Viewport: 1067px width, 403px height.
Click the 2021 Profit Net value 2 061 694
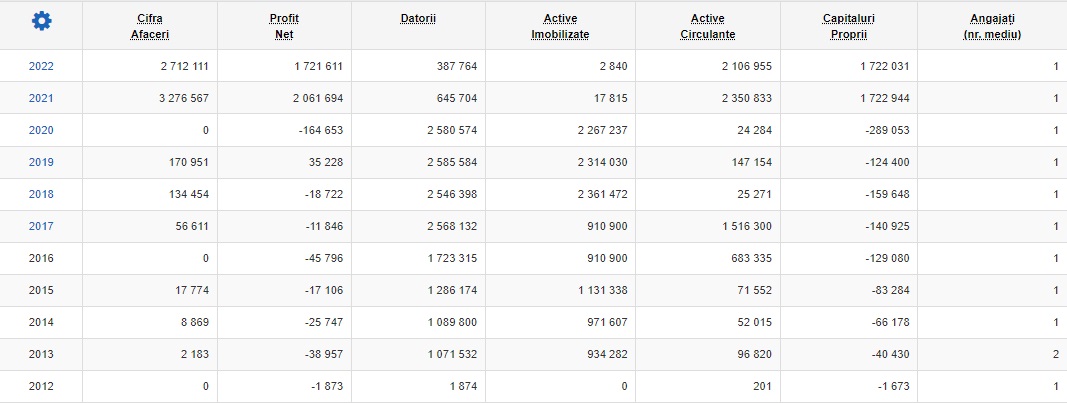309,99
